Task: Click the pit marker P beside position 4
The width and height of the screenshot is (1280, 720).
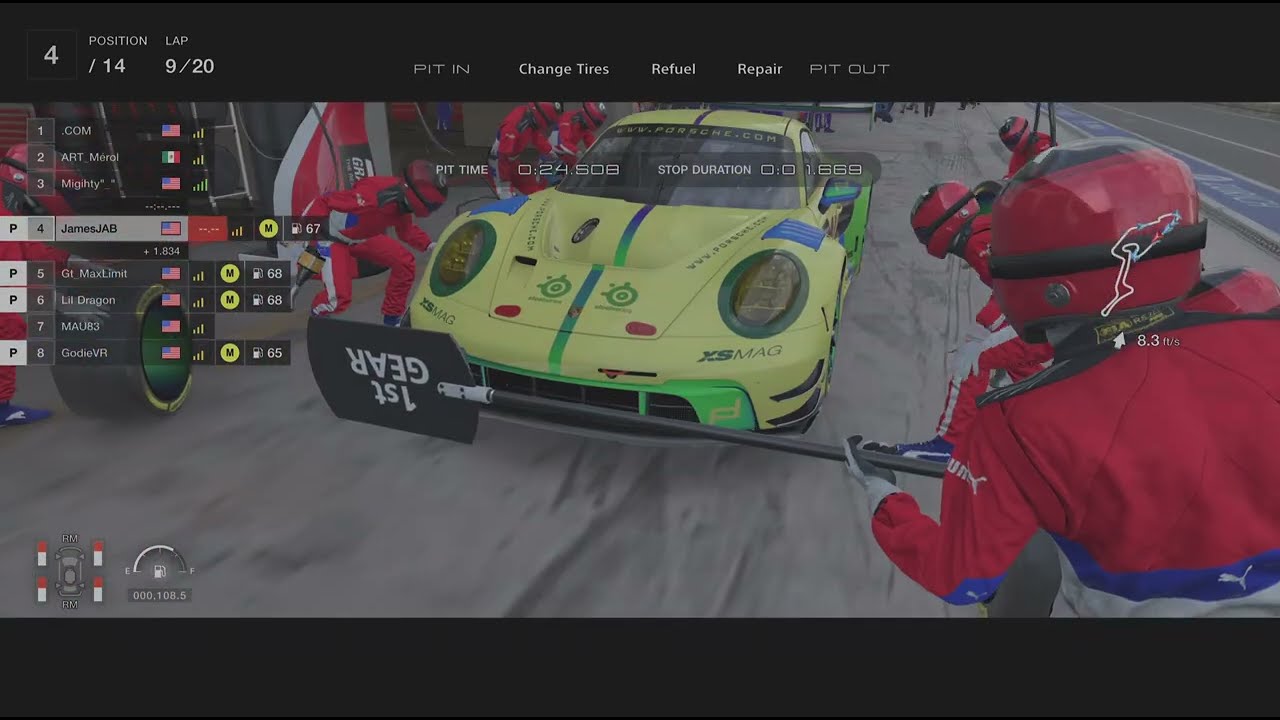Action: click(x=13, y=228)
